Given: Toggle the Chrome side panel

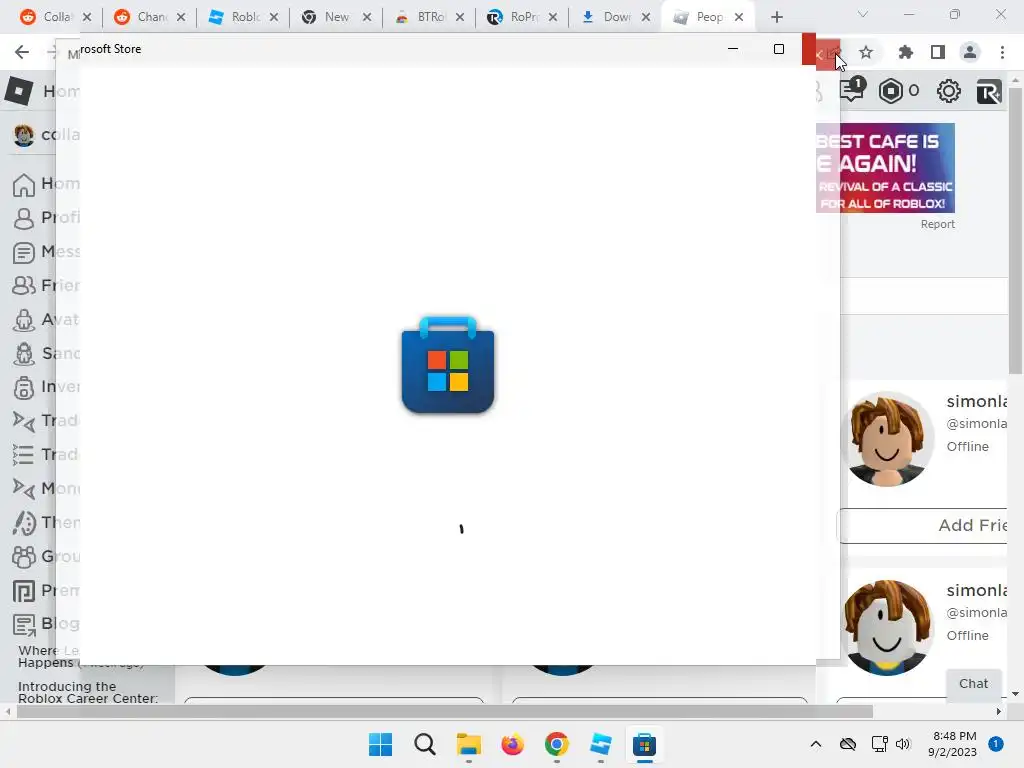Looking at the screenshot, I should (938, 52).
